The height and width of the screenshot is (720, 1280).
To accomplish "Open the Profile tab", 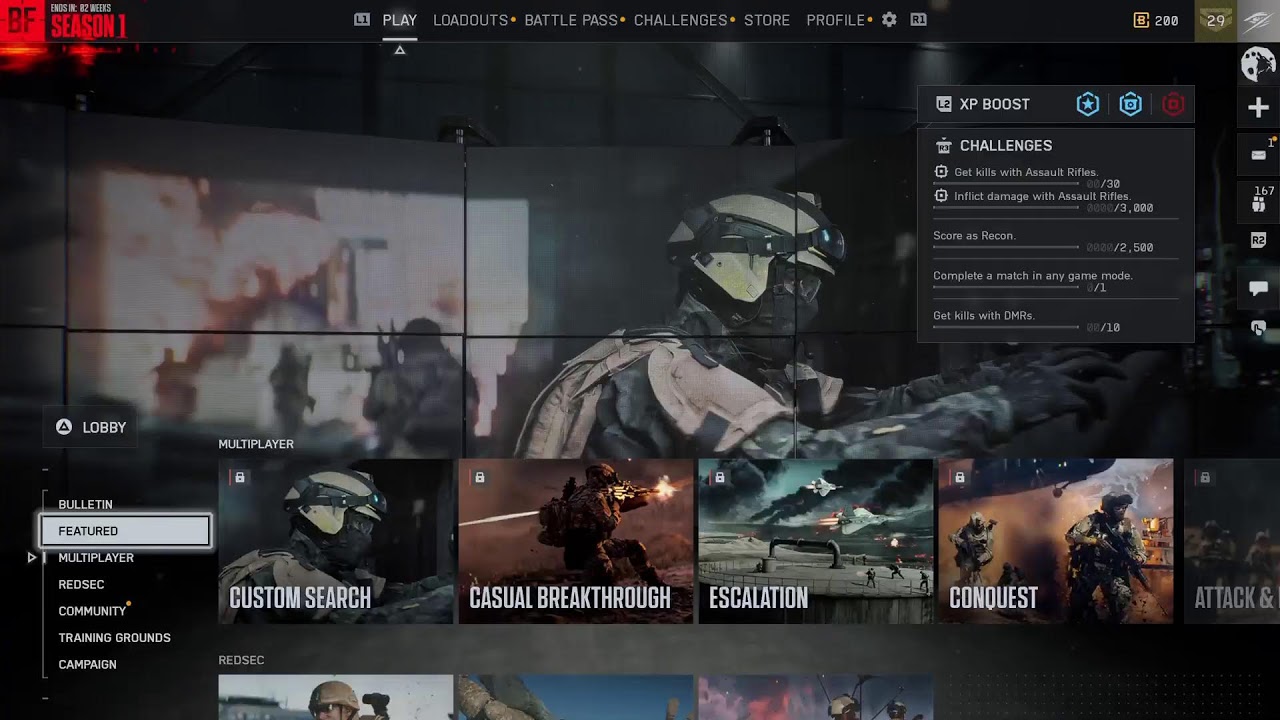I will 836,20.
